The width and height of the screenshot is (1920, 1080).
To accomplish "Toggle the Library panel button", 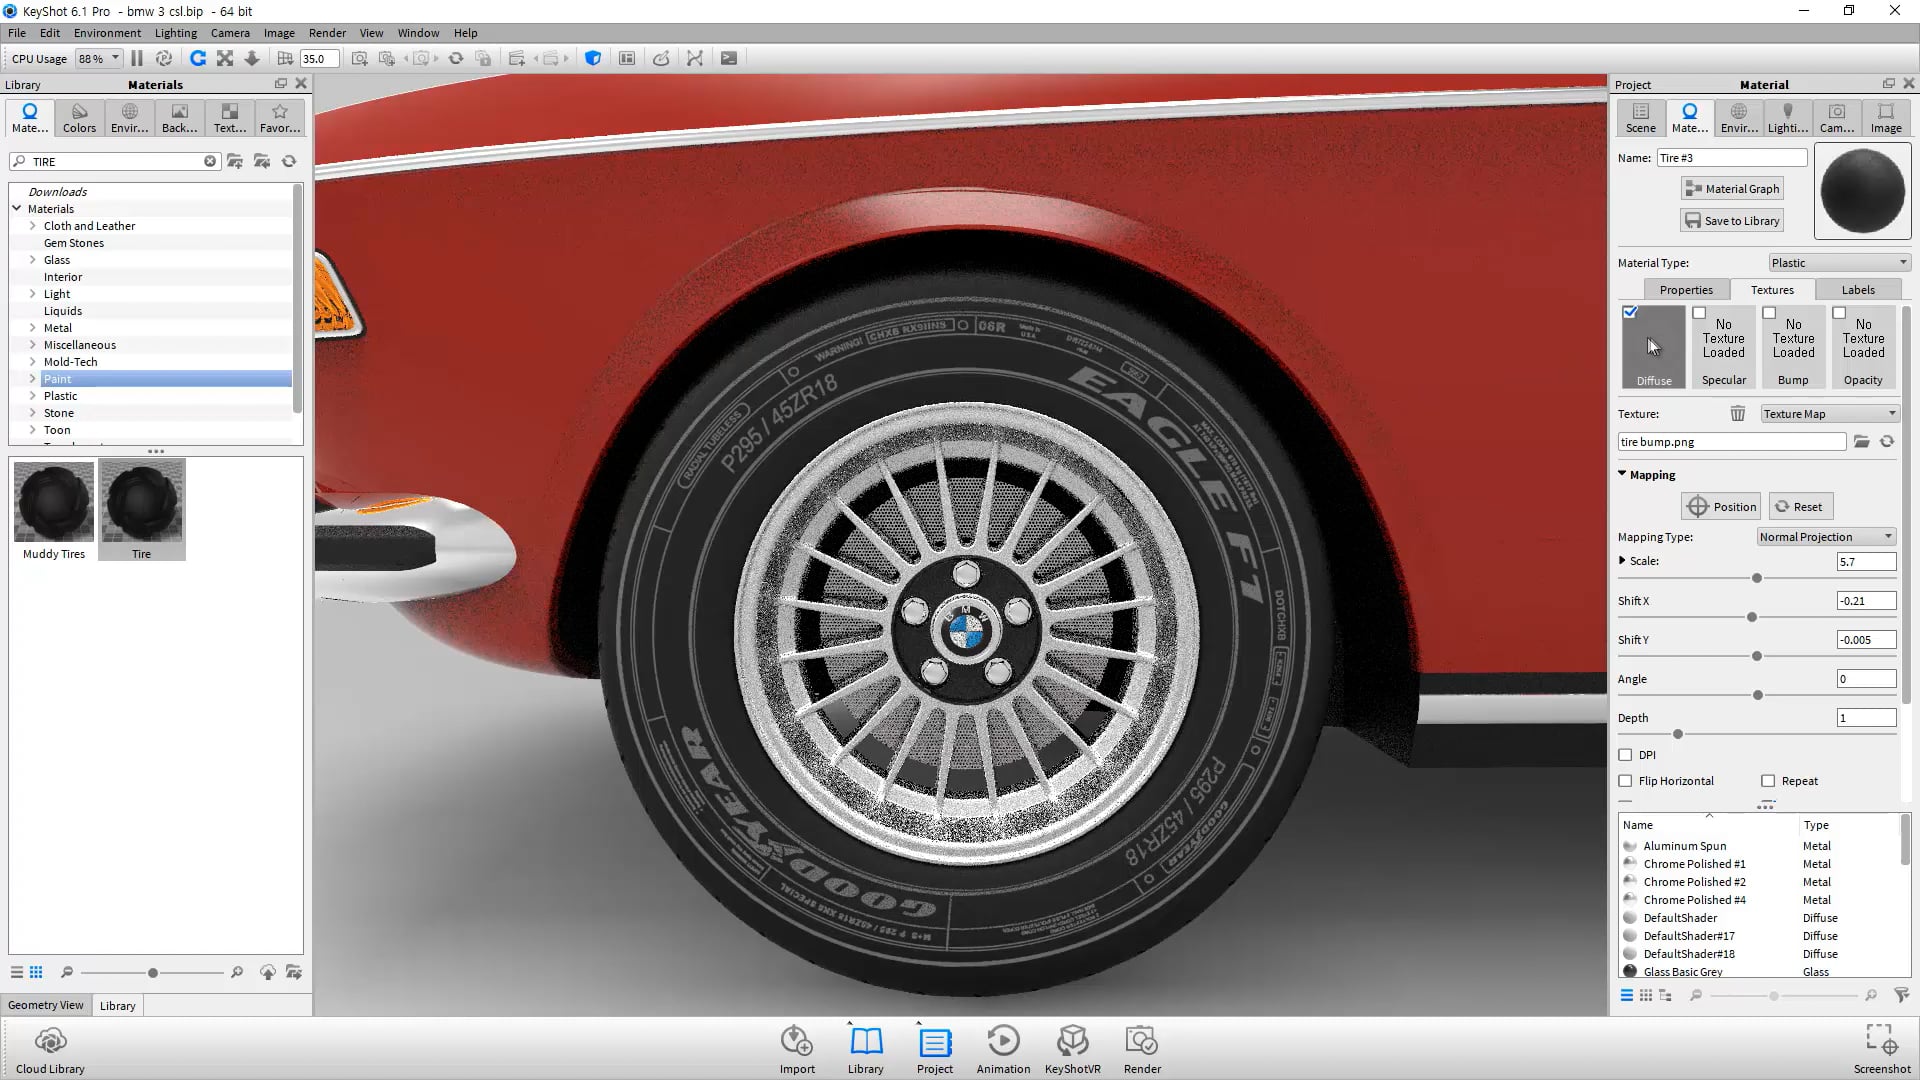I will tap(866, 1050).
